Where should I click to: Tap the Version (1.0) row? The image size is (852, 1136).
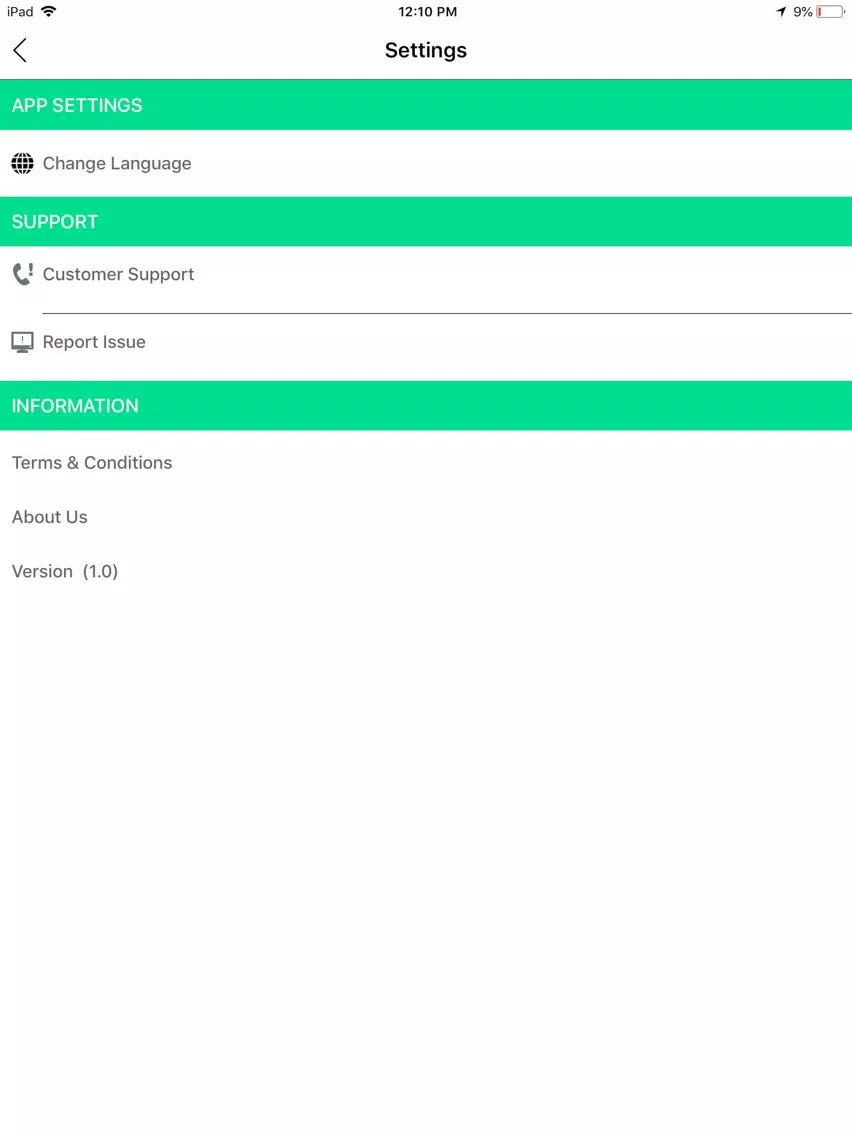pyautogui.click(x=65, y=571)
